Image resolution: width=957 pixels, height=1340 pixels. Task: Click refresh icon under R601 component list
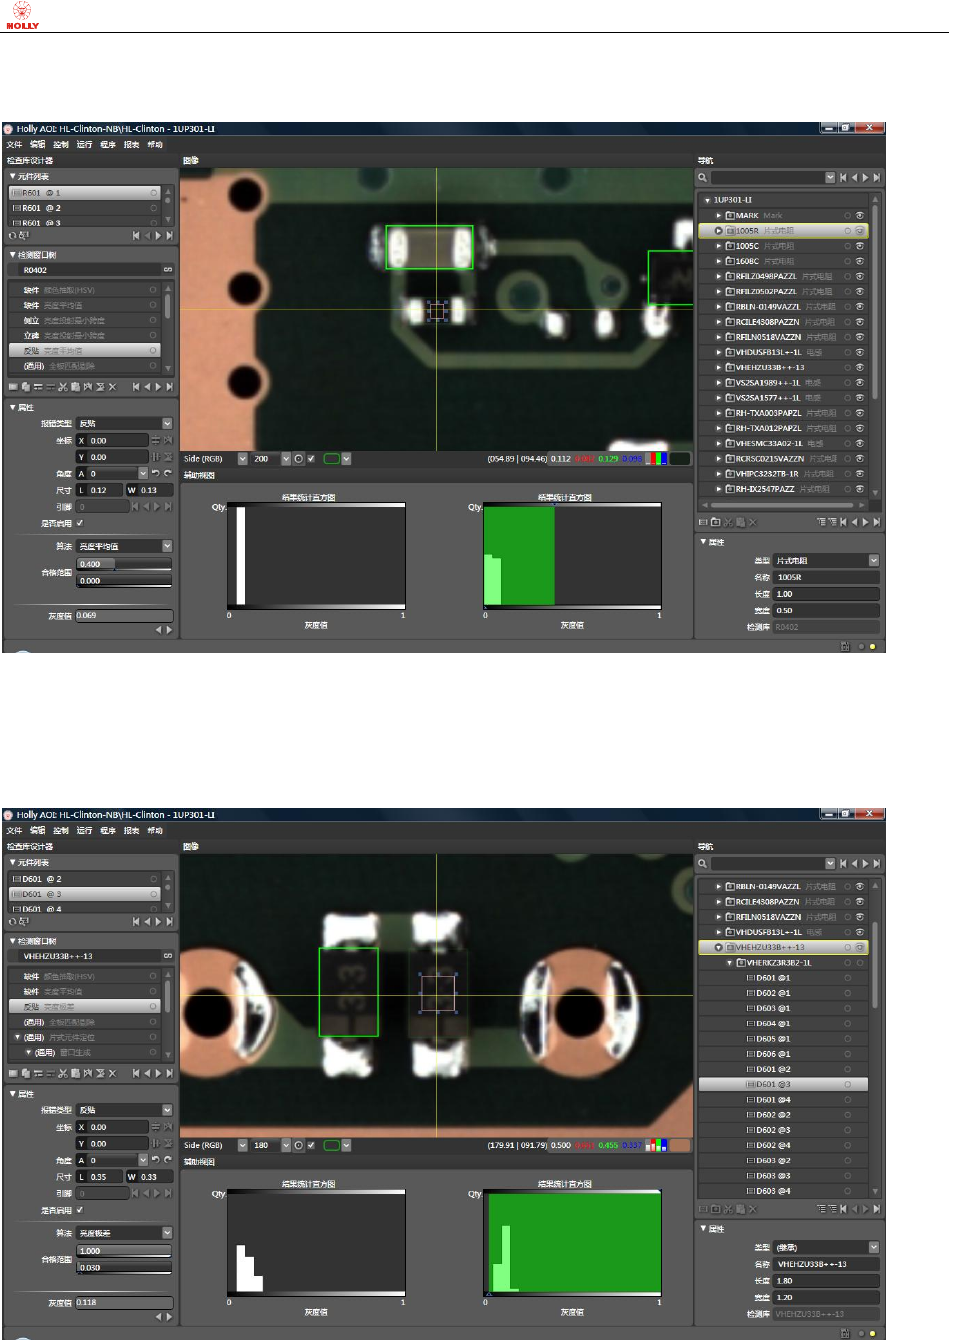point(13,236)
